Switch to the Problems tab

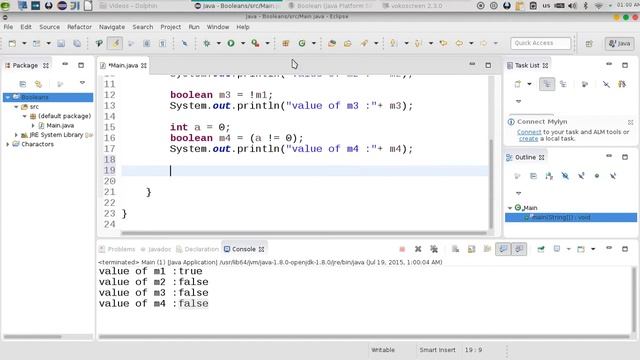click(x=117, y=249)
